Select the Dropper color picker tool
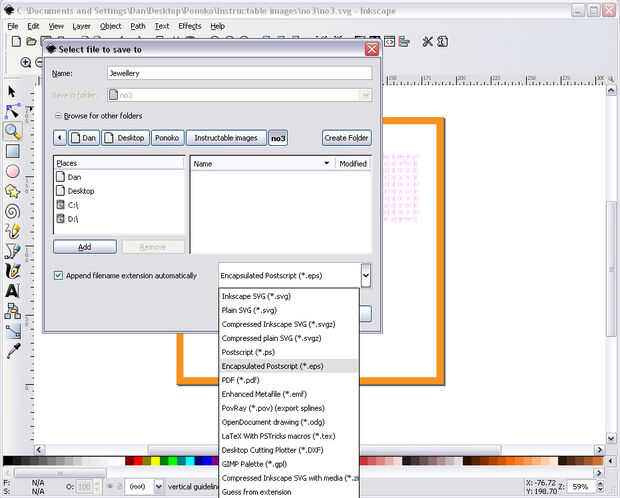 13,350
